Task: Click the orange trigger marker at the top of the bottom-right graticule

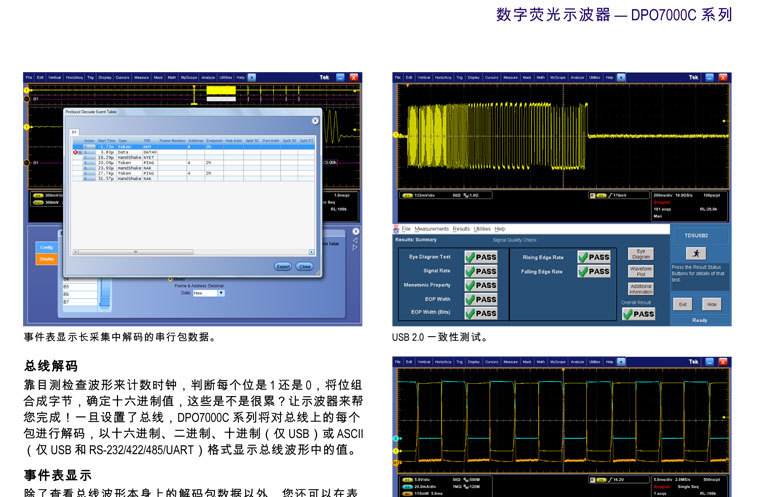Action: [563, 370]
